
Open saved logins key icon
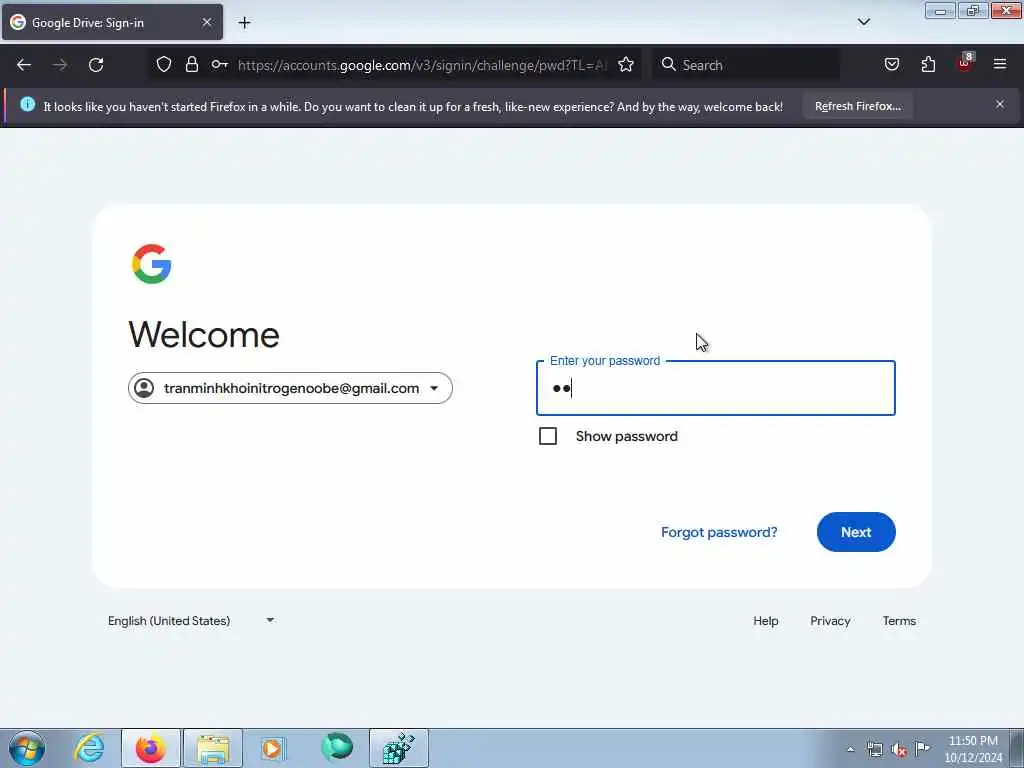[x=219, y=64]
